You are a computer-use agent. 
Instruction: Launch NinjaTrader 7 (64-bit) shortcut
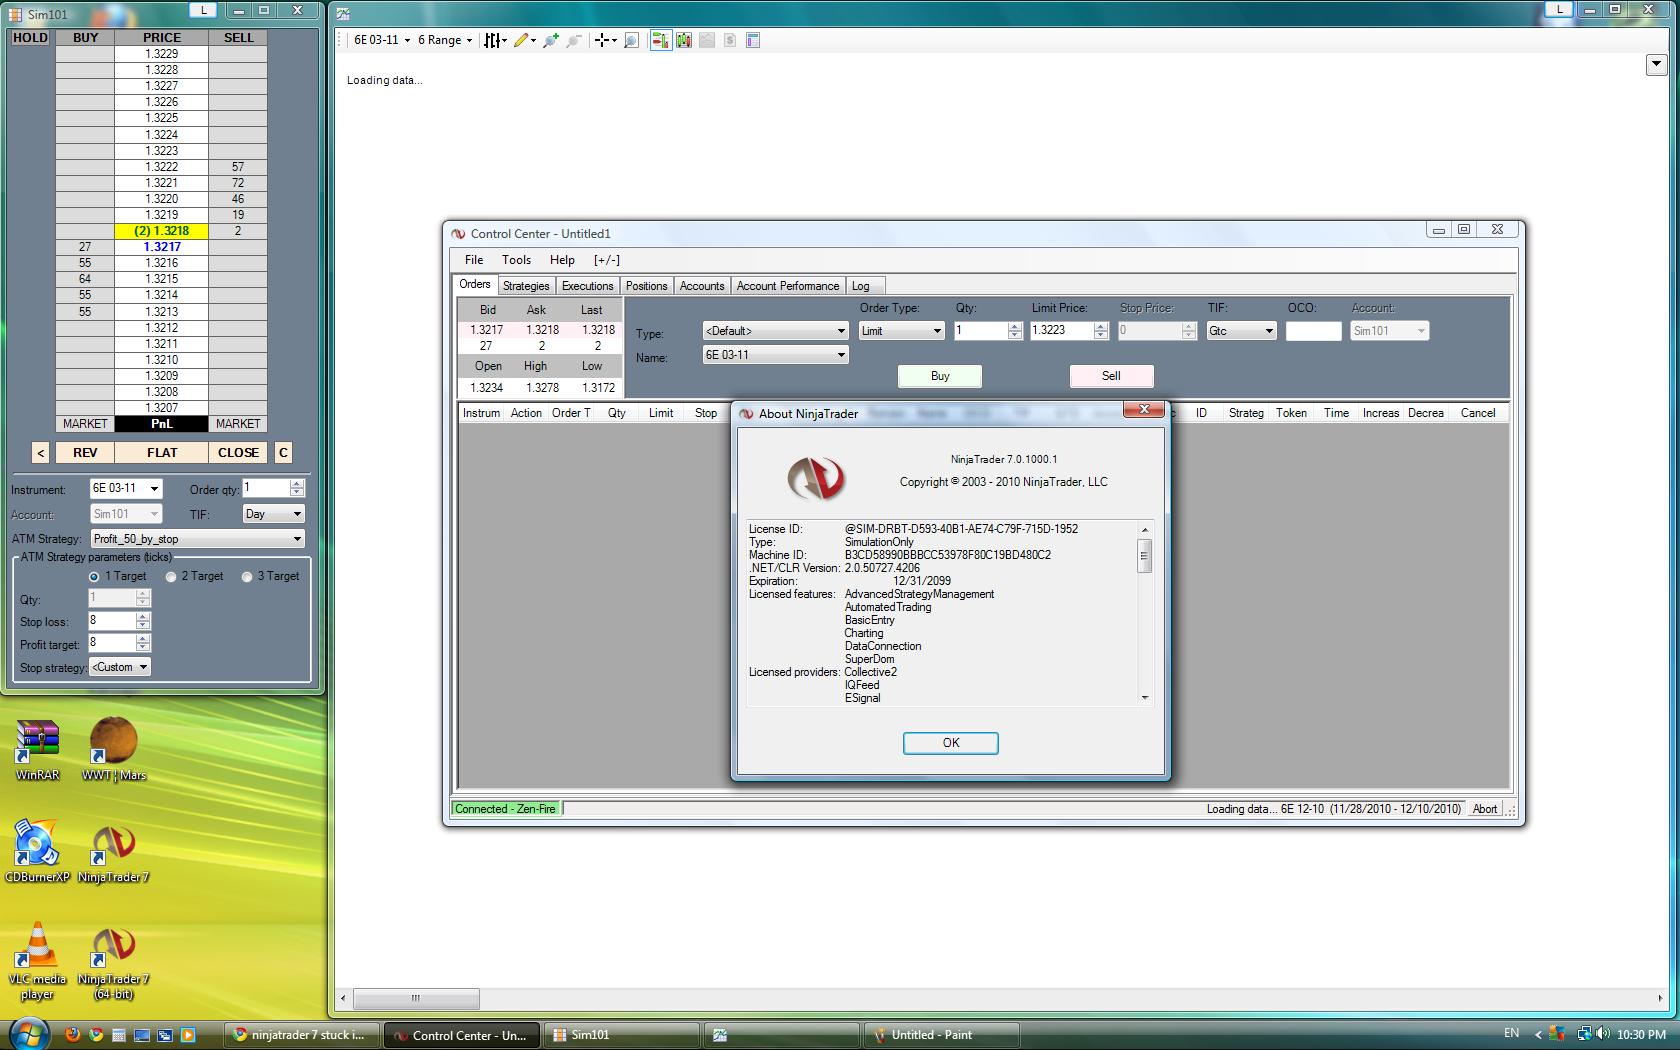click(113, 962)
